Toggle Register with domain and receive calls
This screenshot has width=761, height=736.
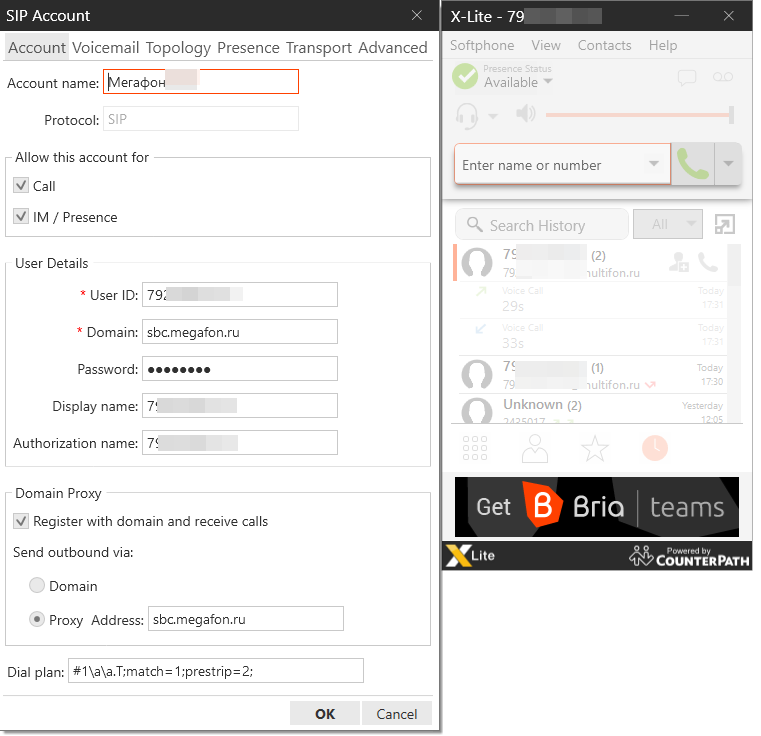click(x=21, y=521)
